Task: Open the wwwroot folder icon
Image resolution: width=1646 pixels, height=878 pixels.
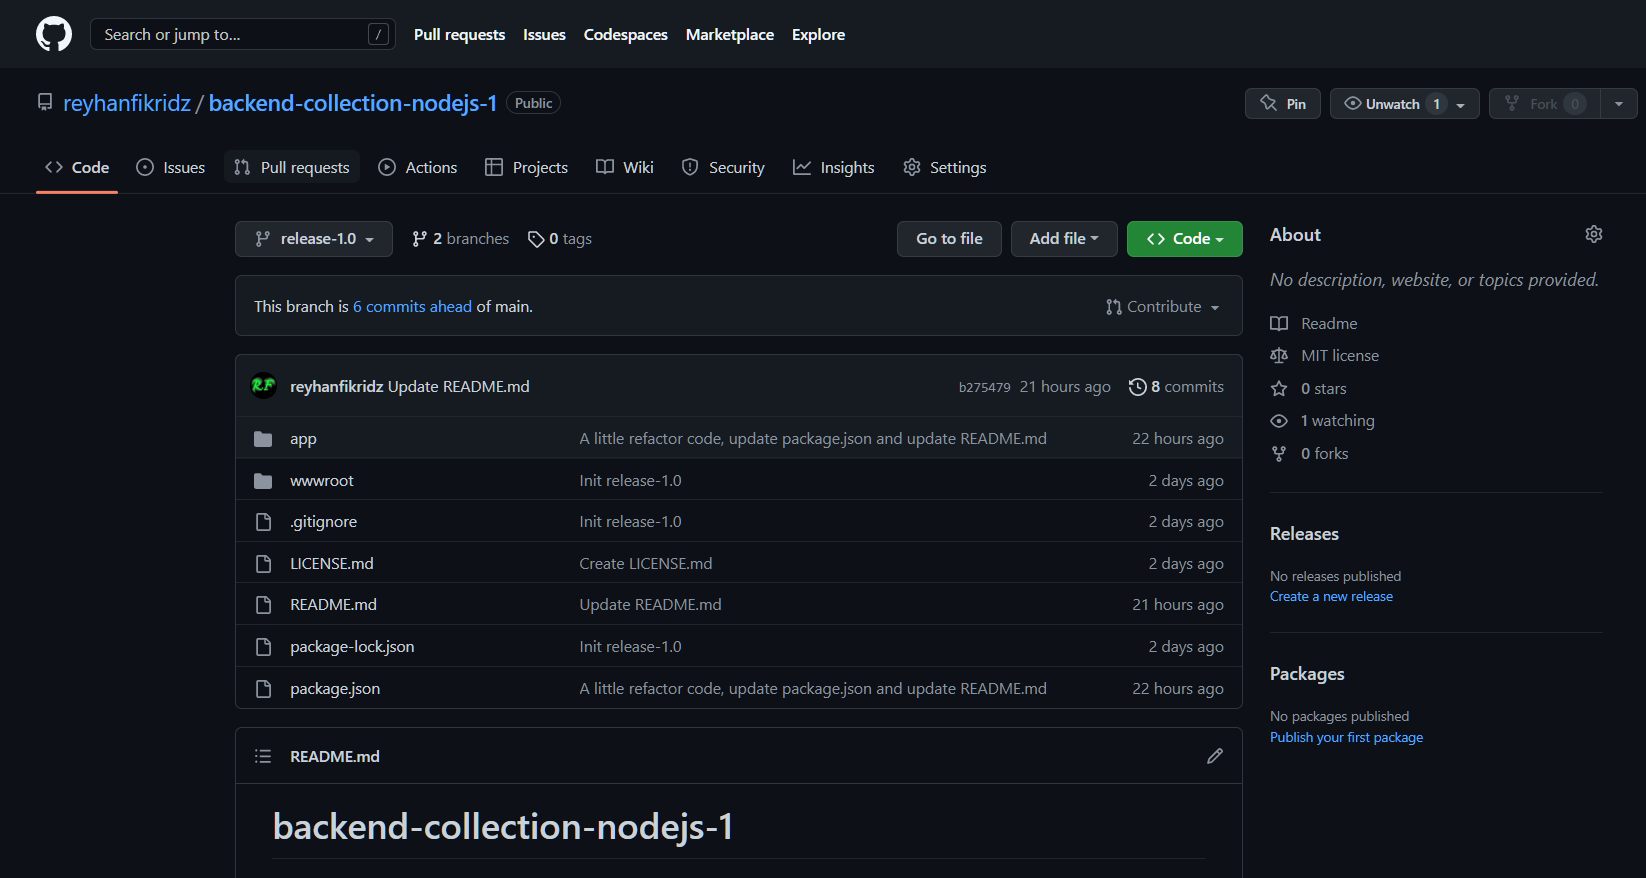Action: click(263, 481)
